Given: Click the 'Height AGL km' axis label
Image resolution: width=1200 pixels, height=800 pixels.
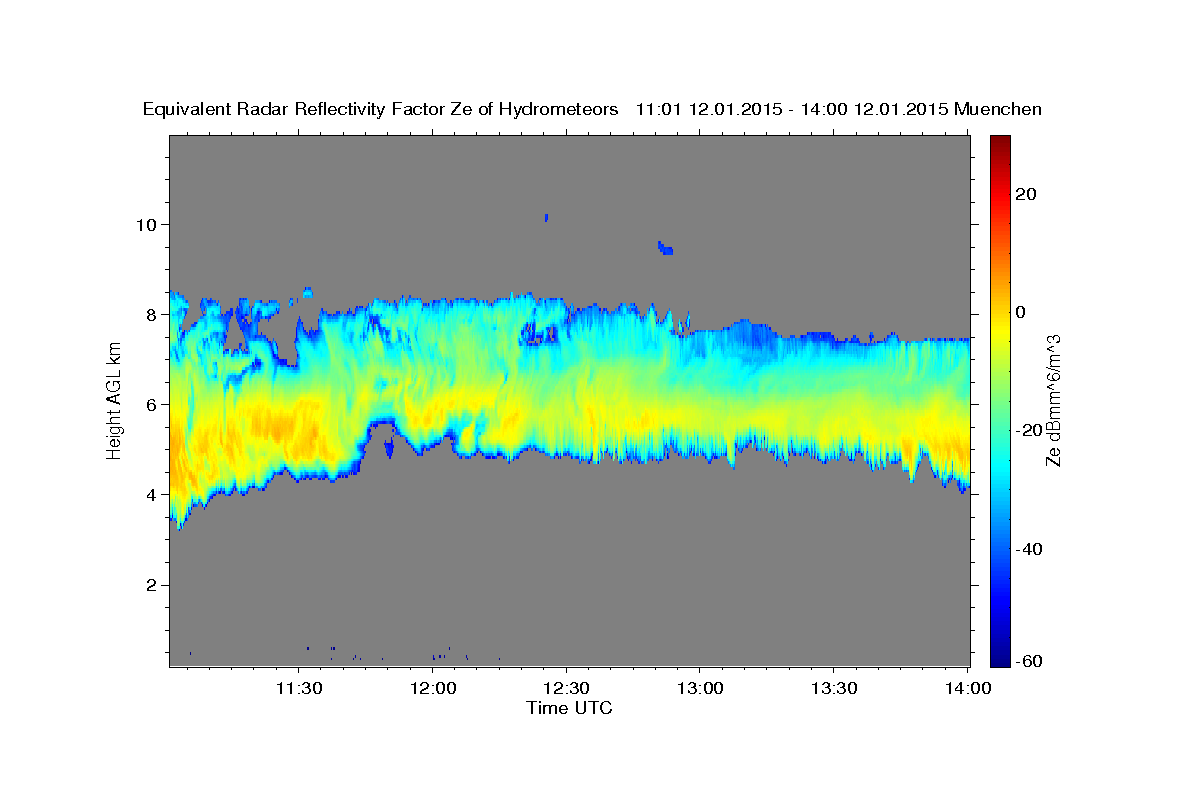Looking at the screenshot, I should coord(115,401).
